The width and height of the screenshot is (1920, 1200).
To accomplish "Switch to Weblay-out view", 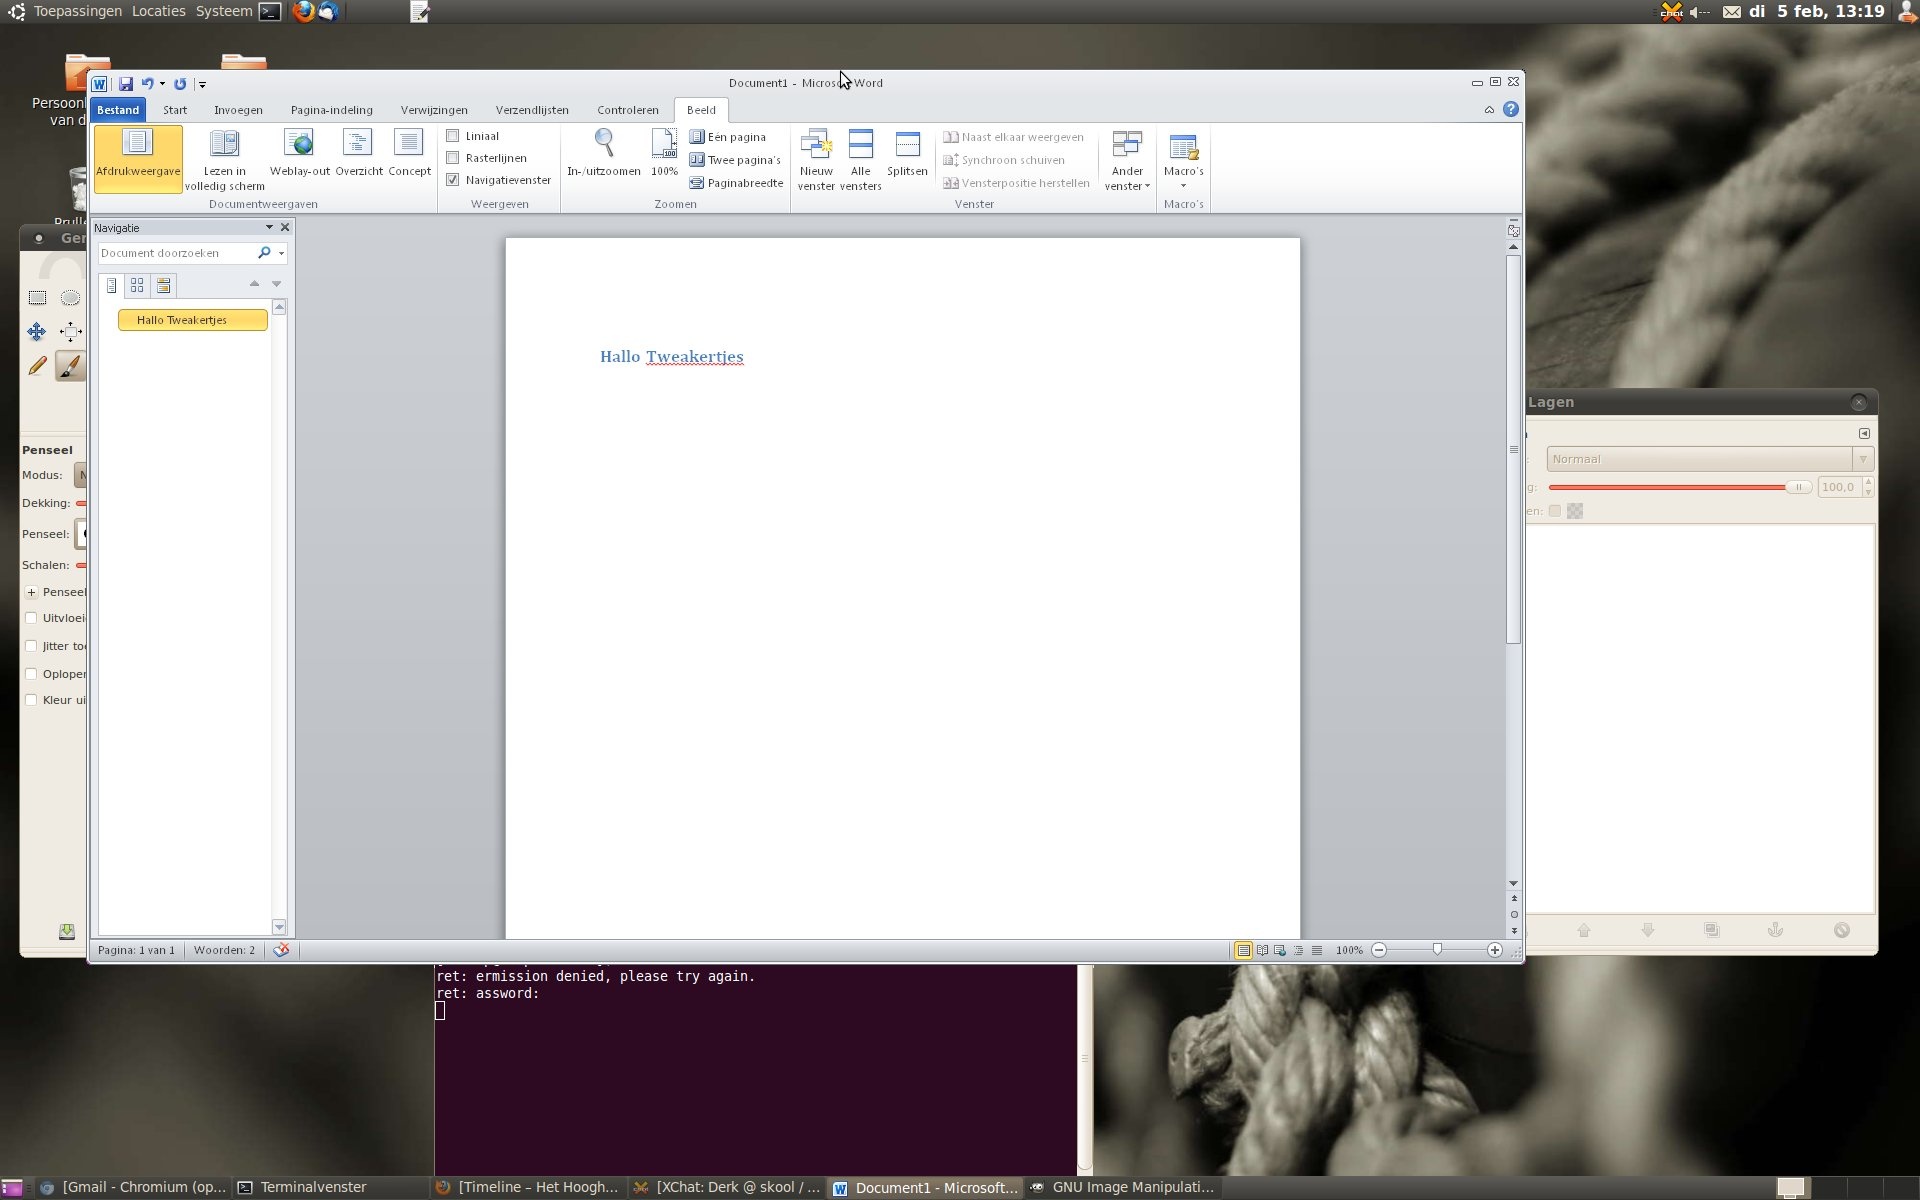I will [299, 144].
